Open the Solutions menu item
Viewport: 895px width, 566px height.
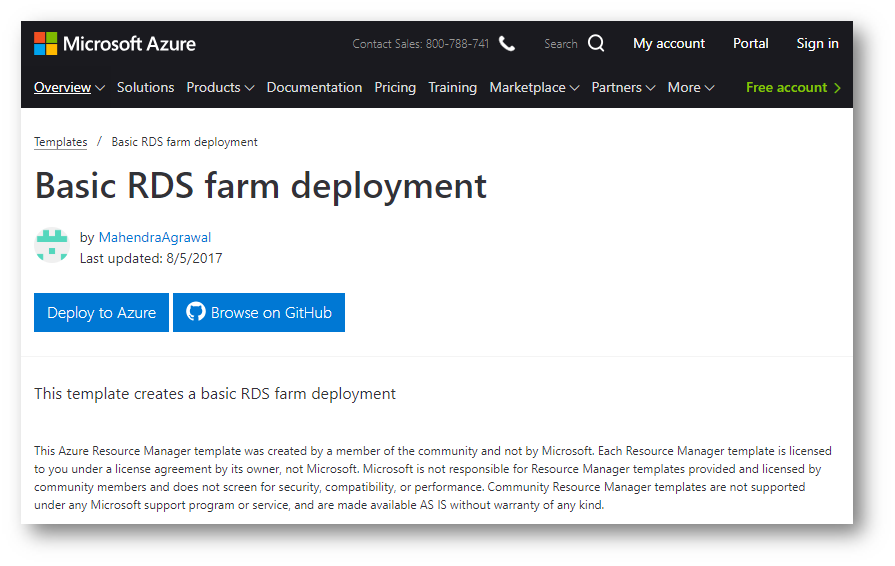[x=146, y=87]
